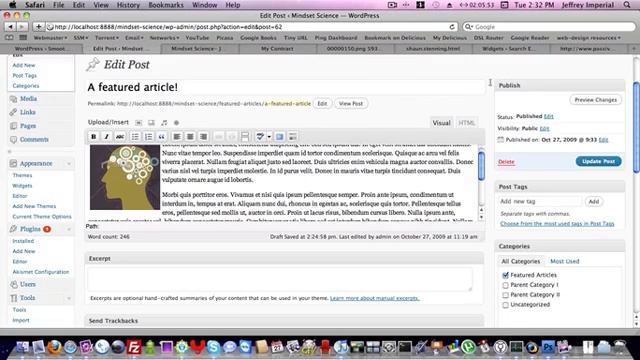Open the Torrent bookmarks folder dropdown
Screen dimensions: 640x360
pos(107,38)
